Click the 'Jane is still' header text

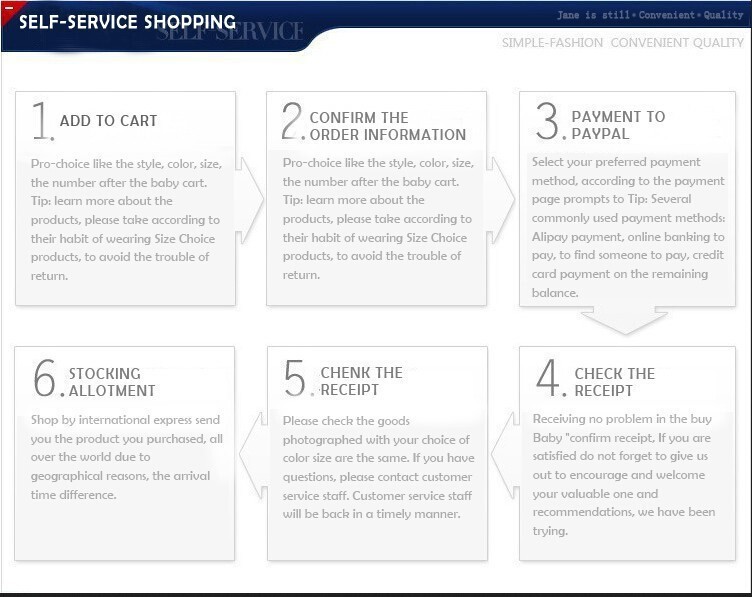594,15
